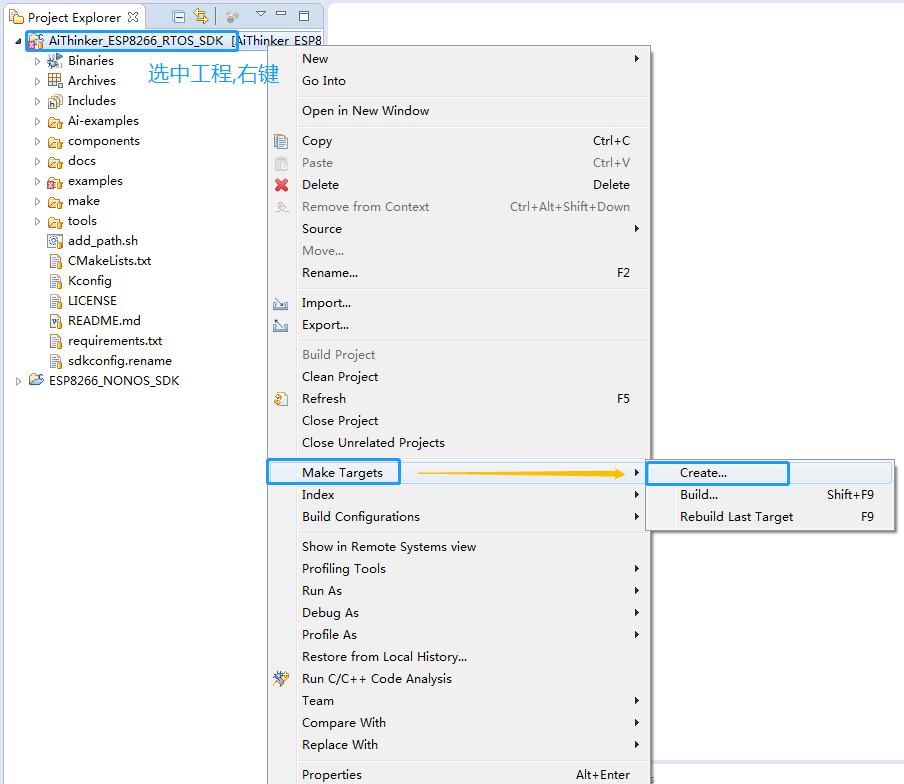Click the red Delete X icon
Image resolution: width=904 pixels, height=784 pixels.
point(281,185)
